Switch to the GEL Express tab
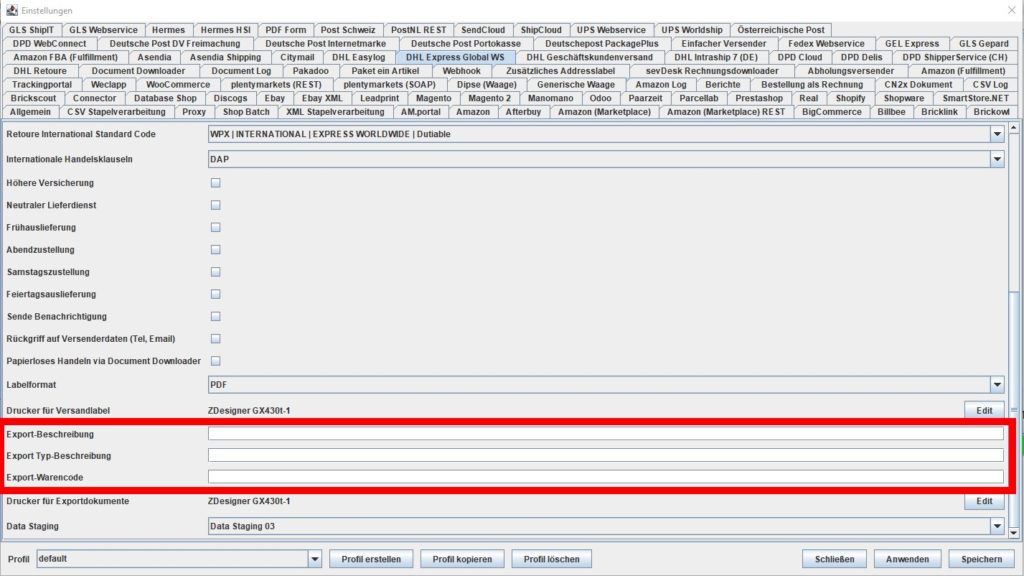Image resolution: width=1024 pixels, height=576 pixels. tap(912, 43)
